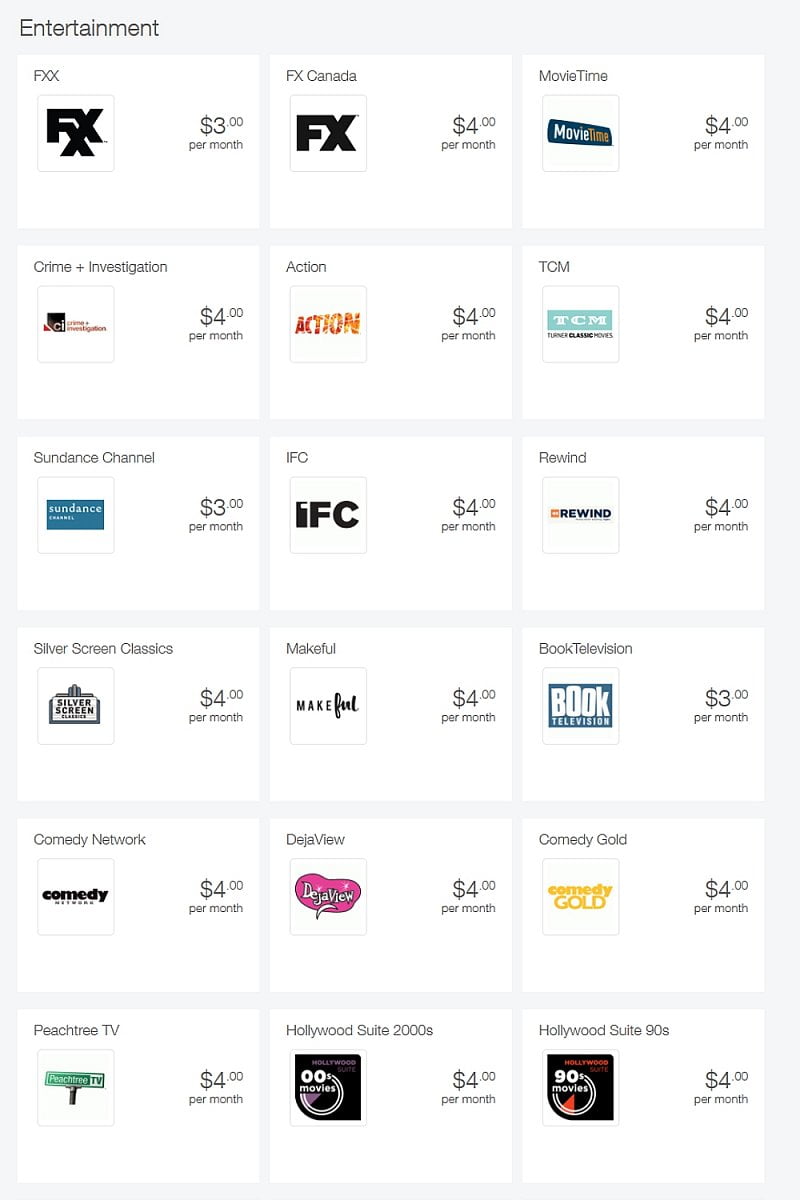Image resolution: width=800 pixels, height=1200 pixels.
Task: Click the Comedy Gold logo
Action: (x=581, y=897)
